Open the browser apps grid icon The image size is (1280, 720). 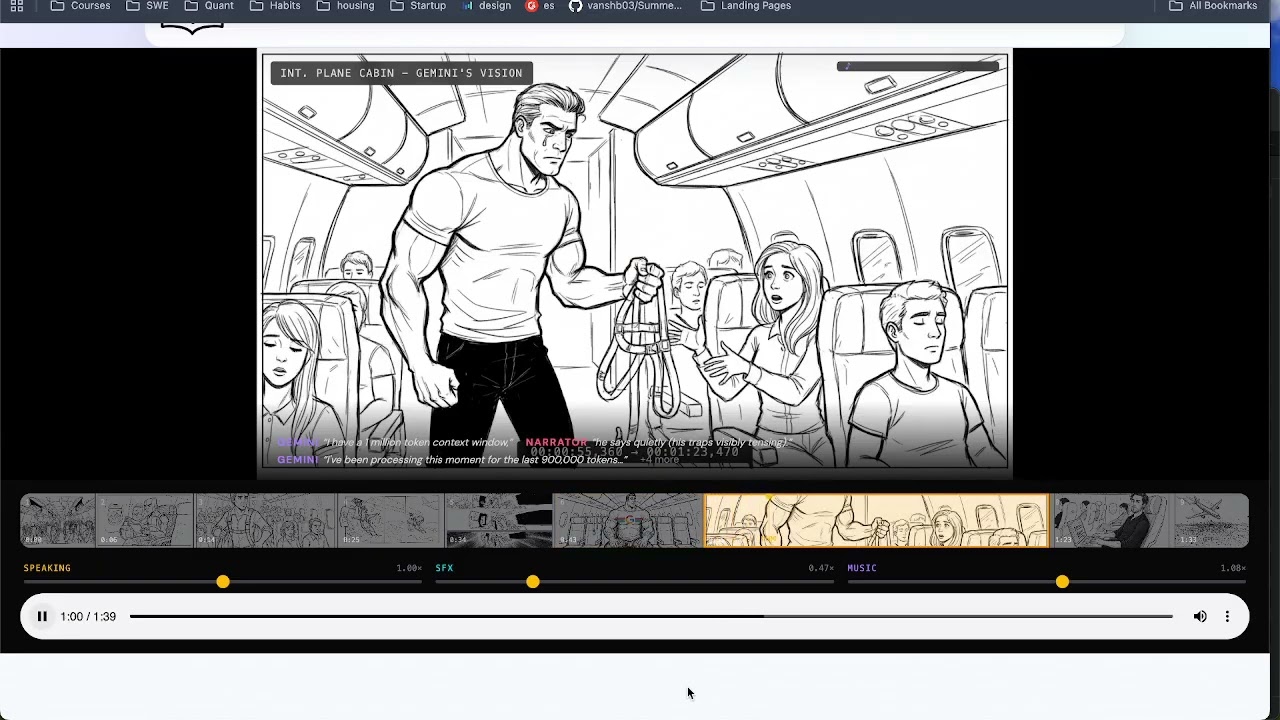pos(17,6)
